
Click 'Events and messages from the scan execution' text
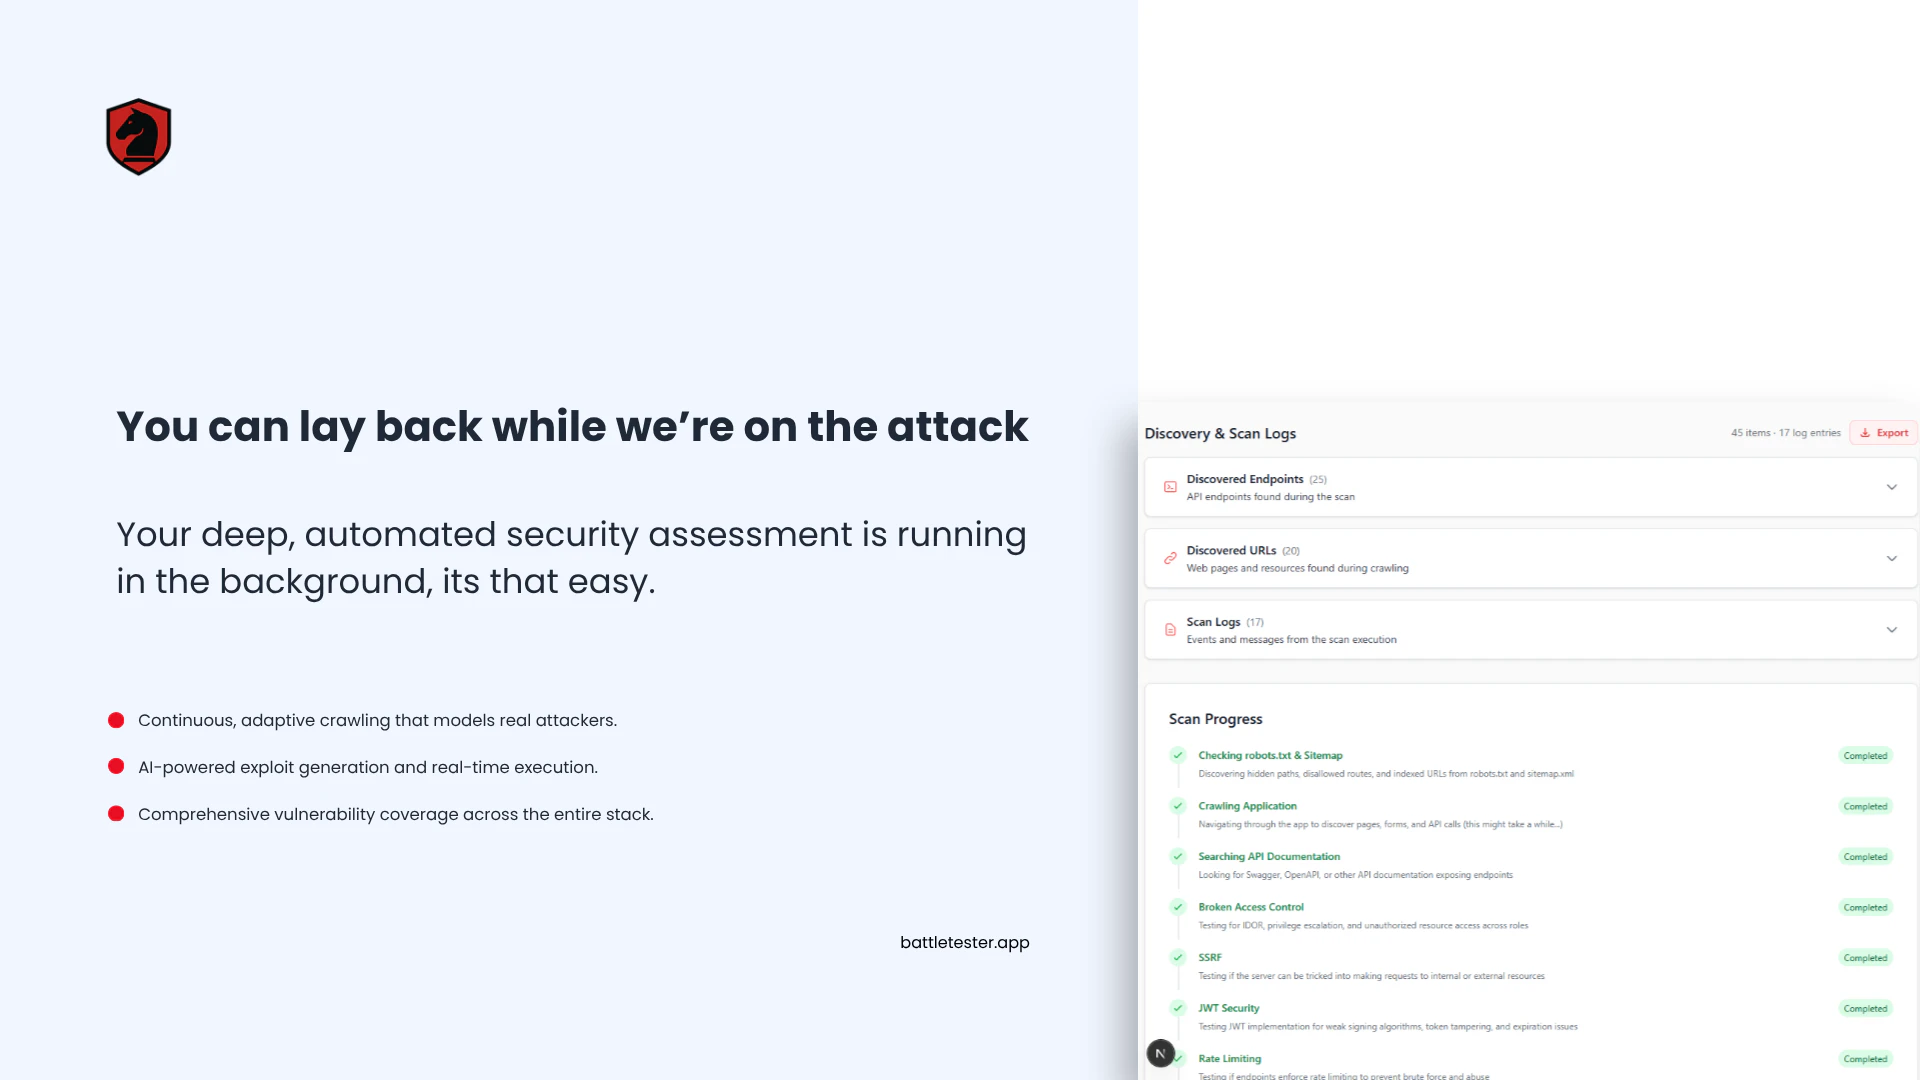1292,640
